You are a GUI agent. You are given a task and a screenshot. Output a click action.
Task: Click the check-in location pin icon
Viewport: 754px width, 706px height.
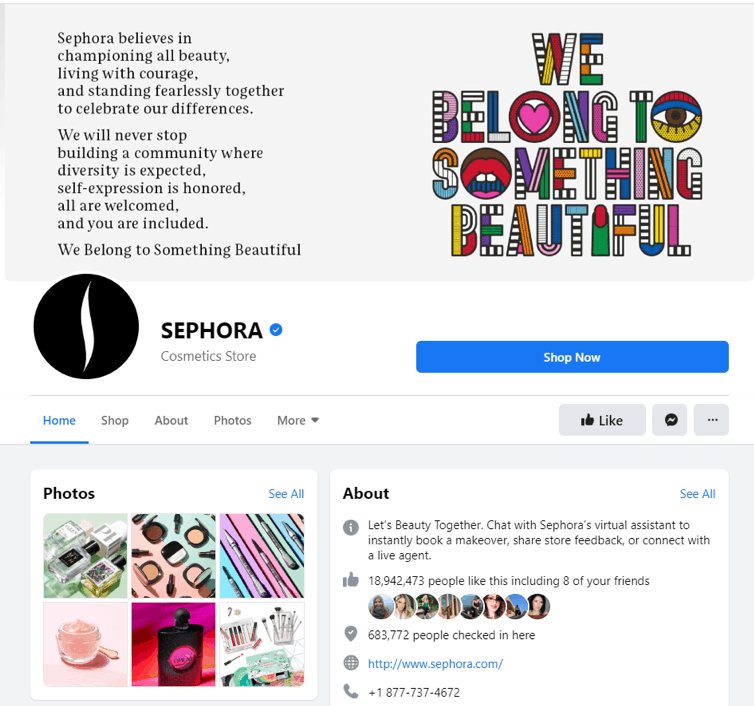(x=351, y=634)
